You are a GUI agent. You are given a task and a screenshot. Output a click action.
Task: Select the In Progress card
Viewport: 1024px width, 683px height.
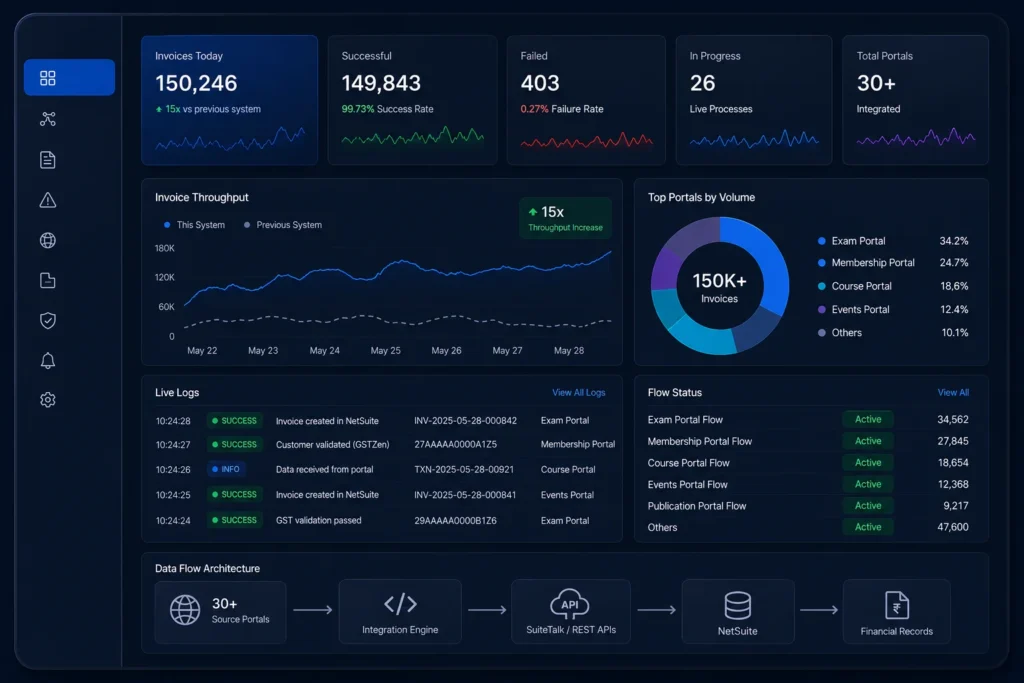click(x=754, y=100)
